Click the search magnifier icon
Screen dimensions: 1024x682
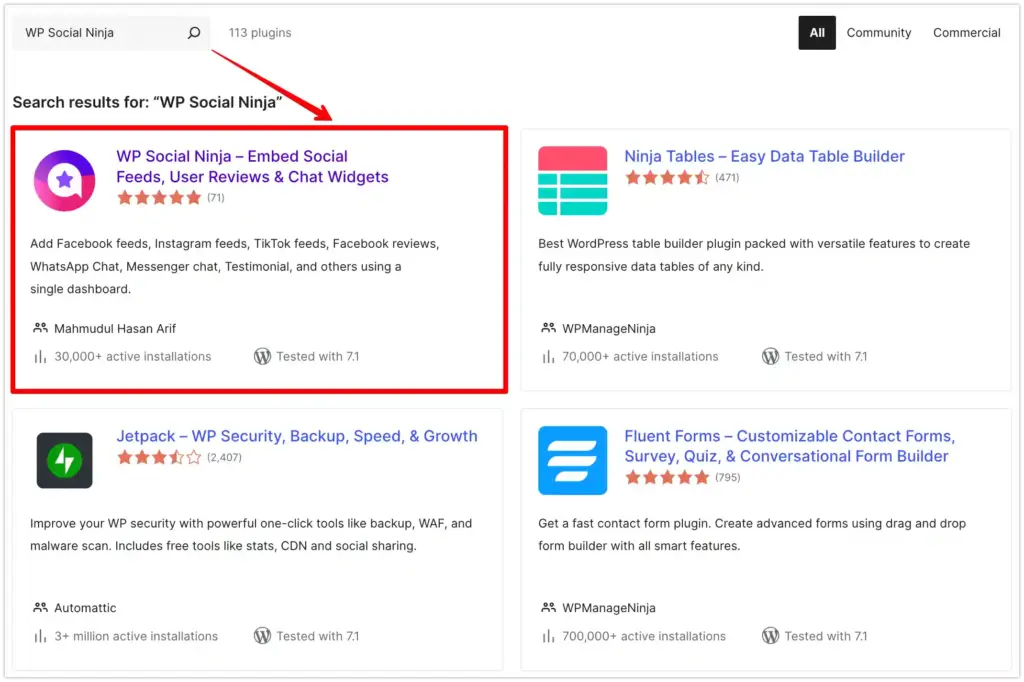click(x=194, y=33)
